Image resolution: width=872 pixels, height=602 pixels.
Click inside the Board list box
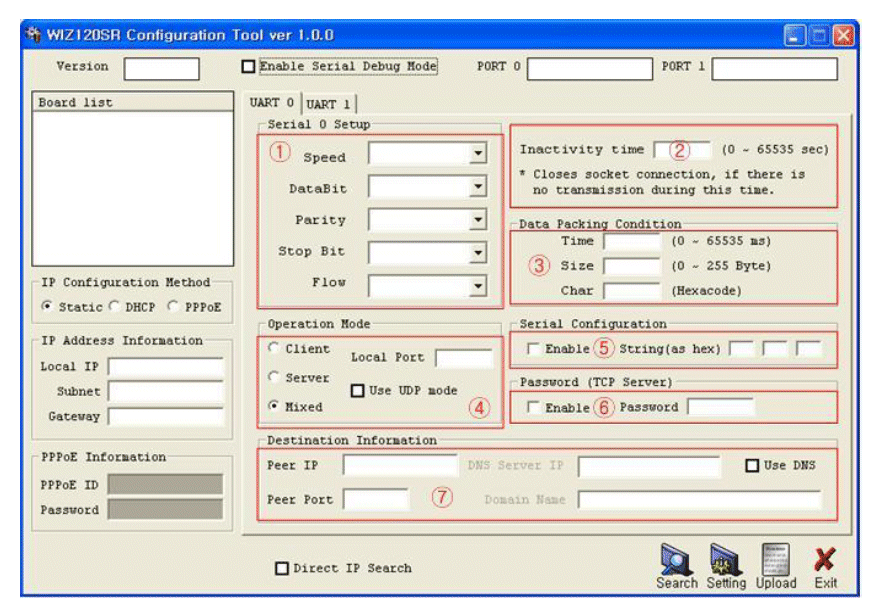133,189
